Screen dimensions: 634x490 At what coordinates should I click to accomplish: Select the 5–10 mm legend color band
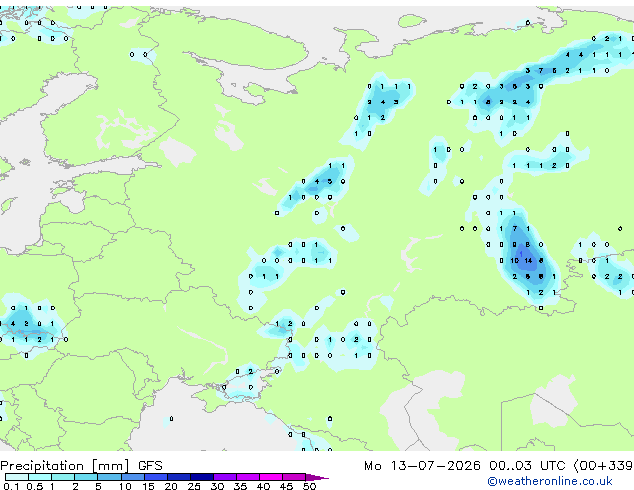click(109, 477)
